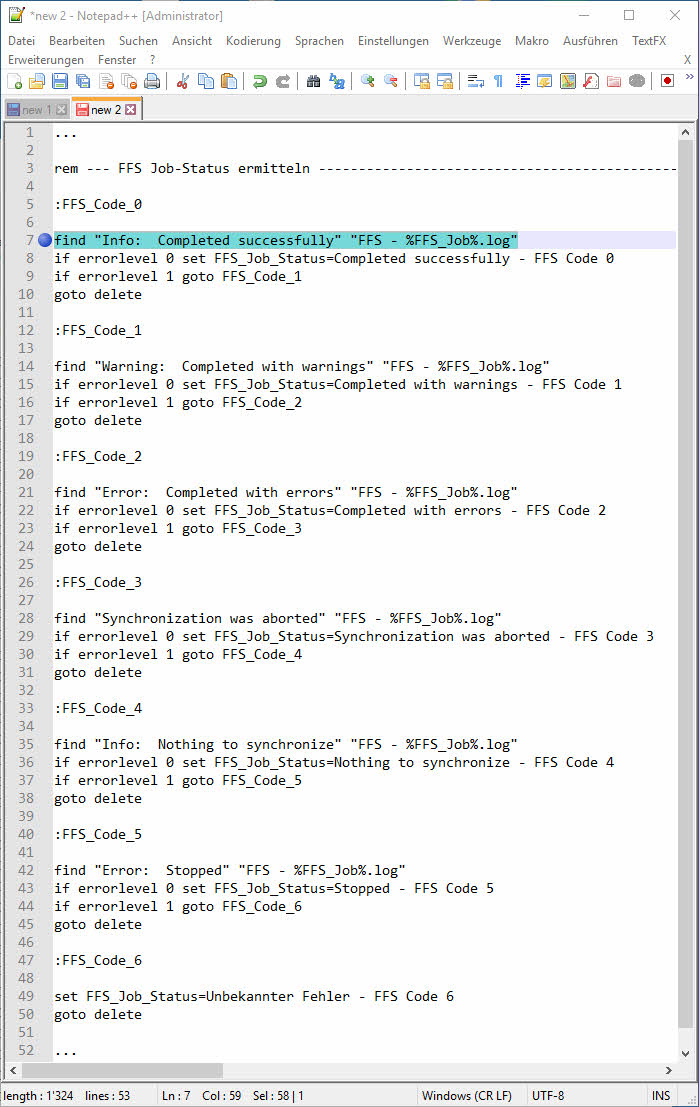699x1107 pixels.
Task: Click vertical scrollbar up arrow
Action: pyautogui.click(x=685, y=132)
